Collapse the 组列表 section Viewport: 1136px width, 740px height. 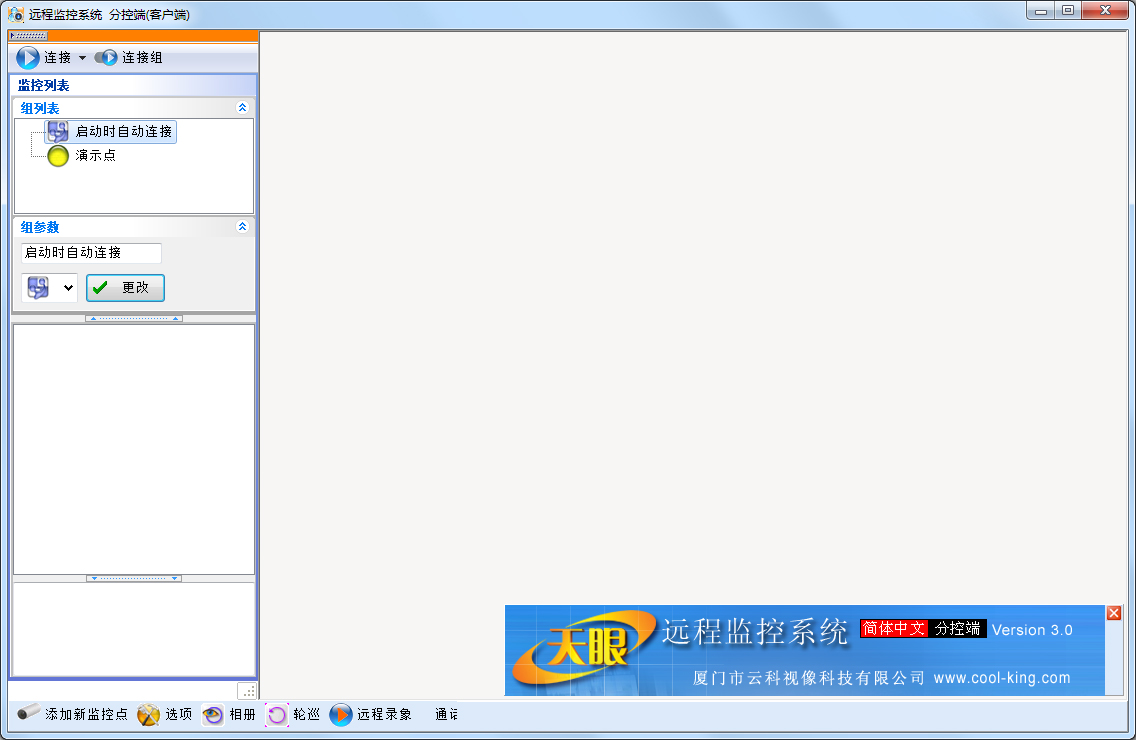[x=241, y=107]
